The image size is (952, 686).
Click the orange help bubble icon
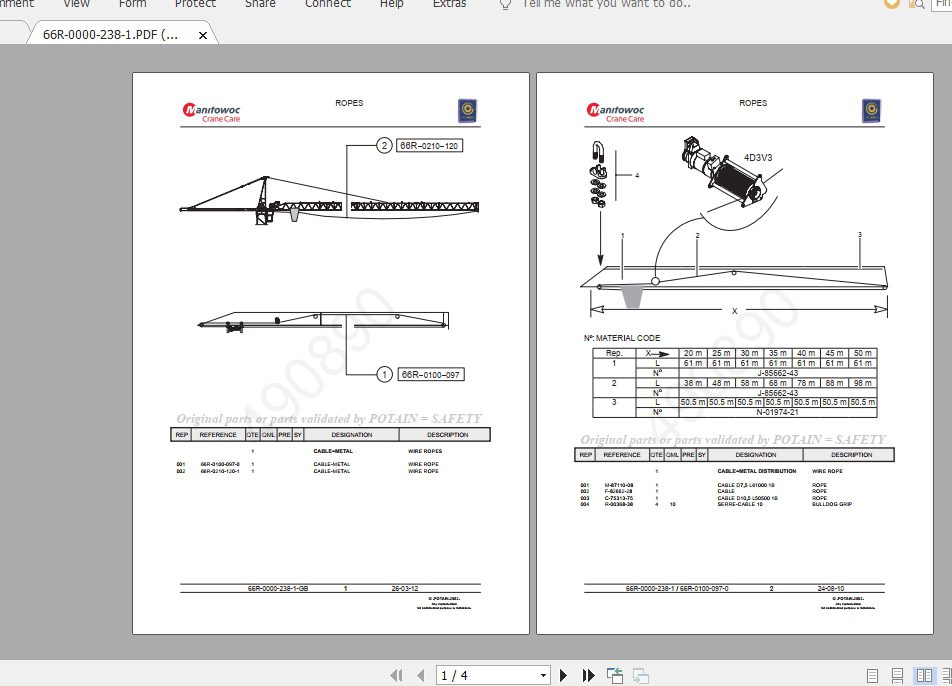[x=890, y=5]
